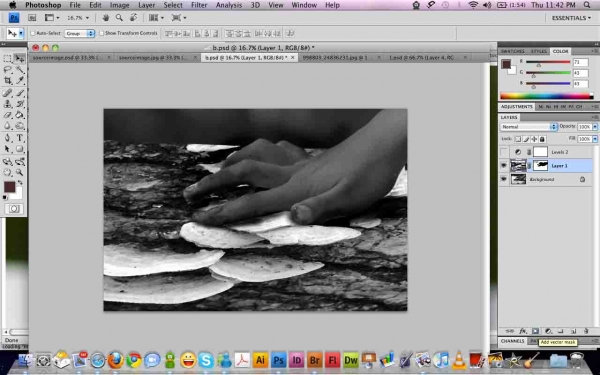Swap foreground and background colors
This screenshot has height=375, width=600.
pos(20,183)
